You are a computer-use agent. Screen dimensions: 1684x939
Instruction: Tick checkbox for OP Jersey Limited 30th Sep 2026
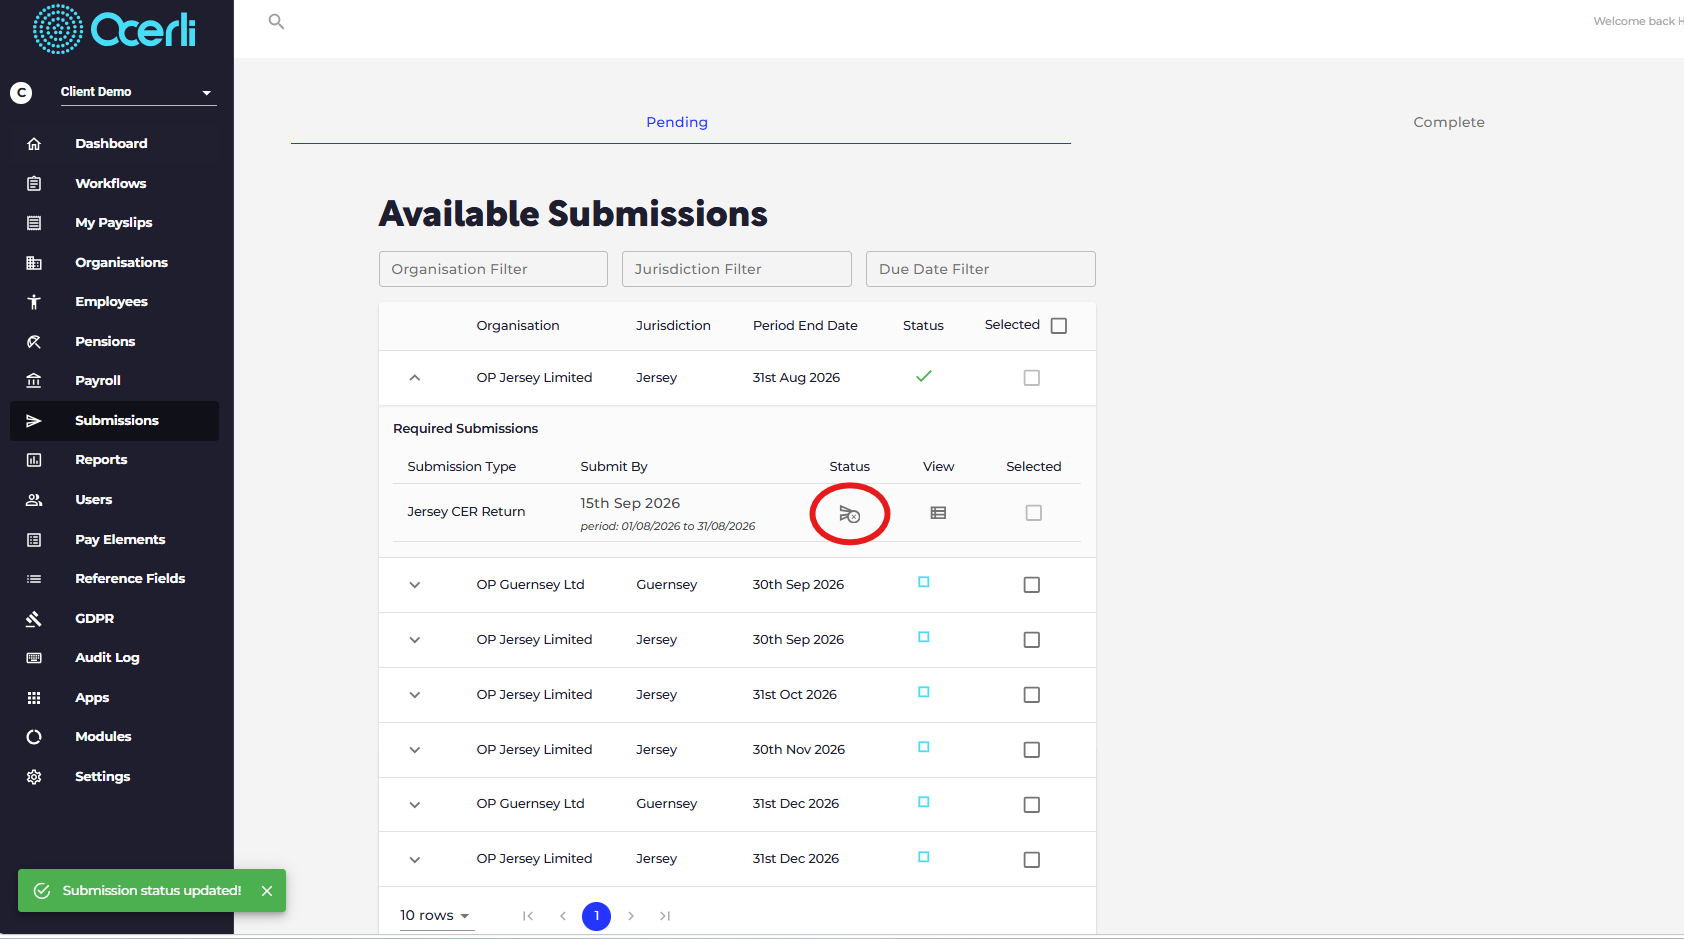point(1032,640)
